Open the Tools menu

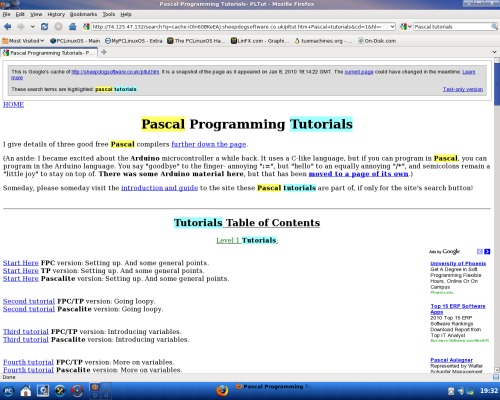pyautogui.click(x=109, y=14)
